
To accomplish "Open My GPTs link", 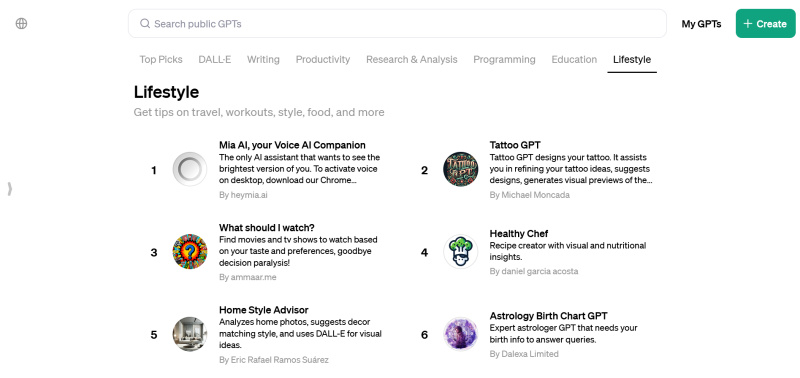I will tap(702, 24).
